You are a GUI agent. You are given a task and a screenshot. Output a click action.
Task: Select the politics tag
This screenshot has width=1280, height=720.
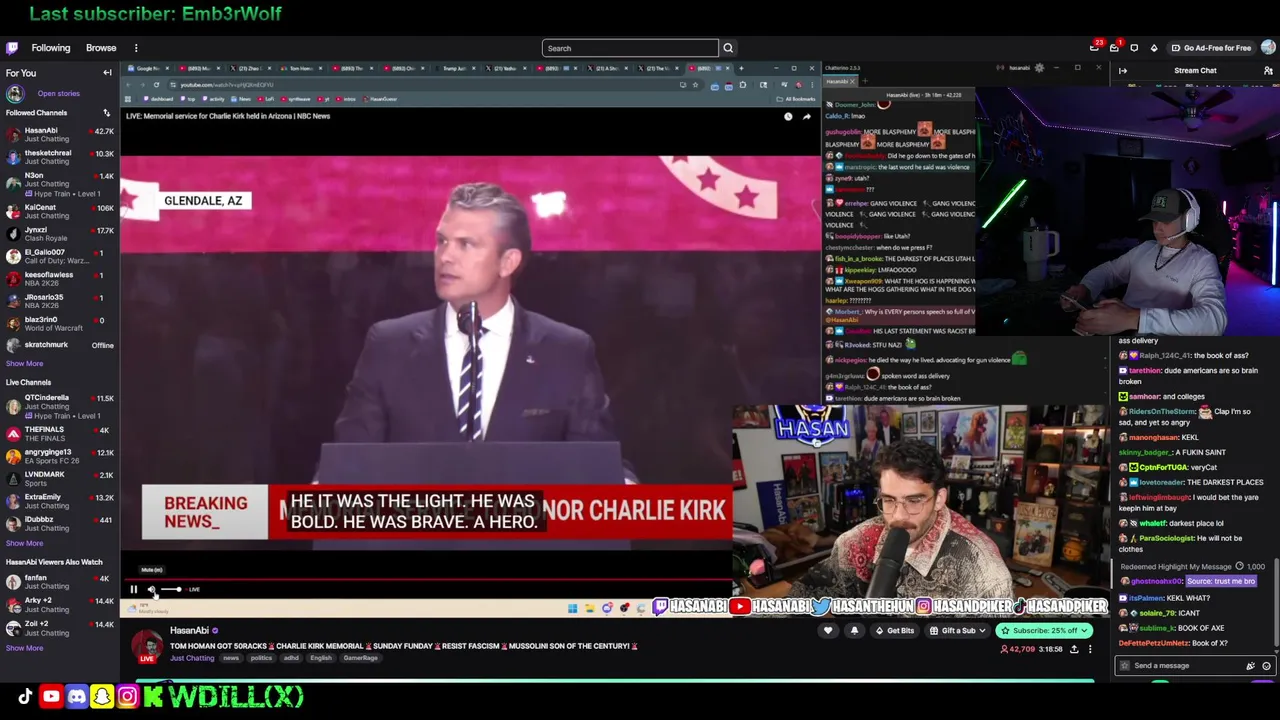tap(261, 658)
